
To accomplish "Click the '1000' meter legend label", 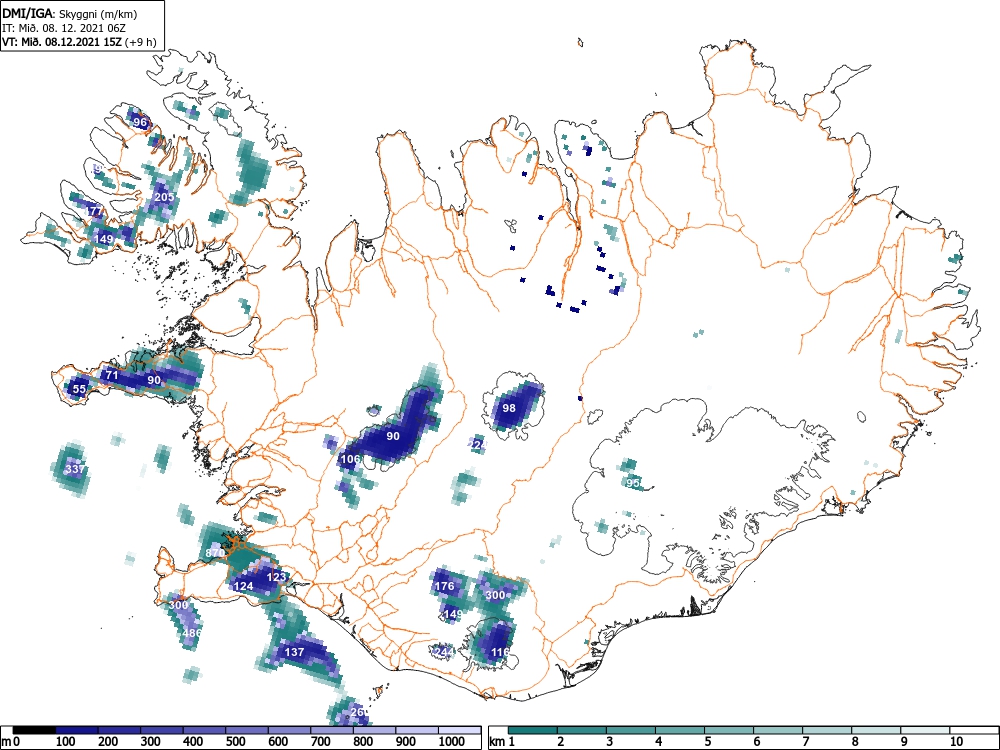I will (x=452, y=741).
